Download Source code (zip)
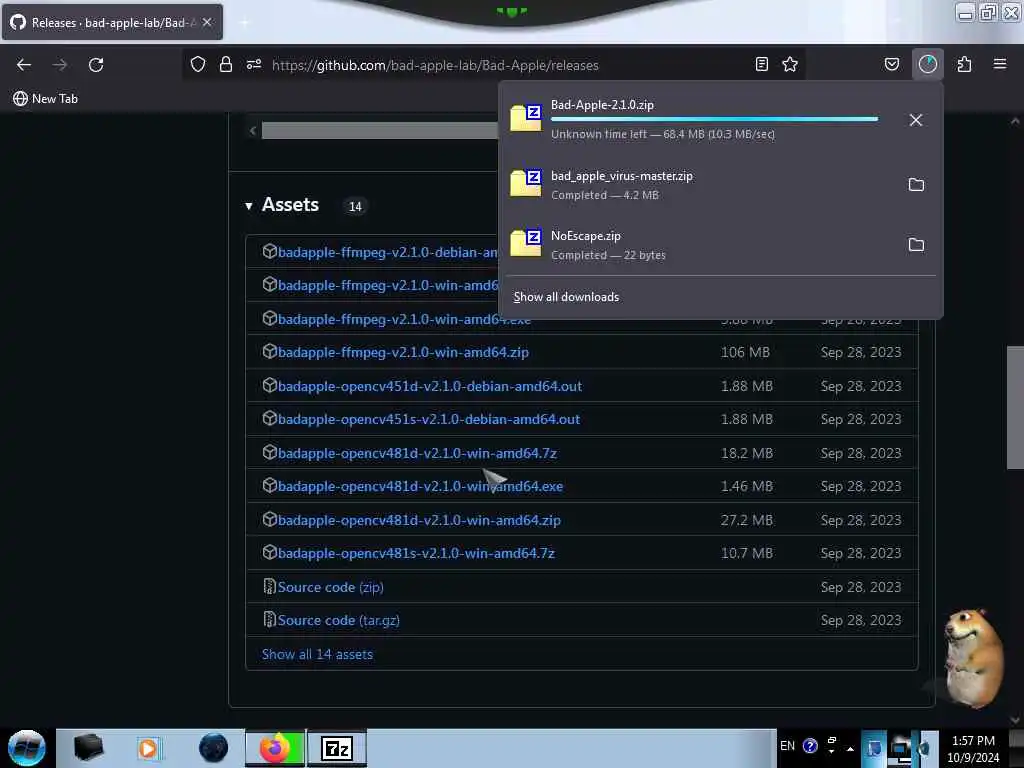The width and height of the screenshot is (1024, 768). 330,587
